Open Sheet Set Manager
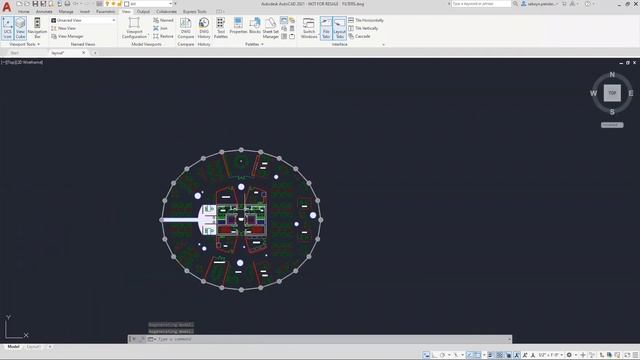 (270, 28)
